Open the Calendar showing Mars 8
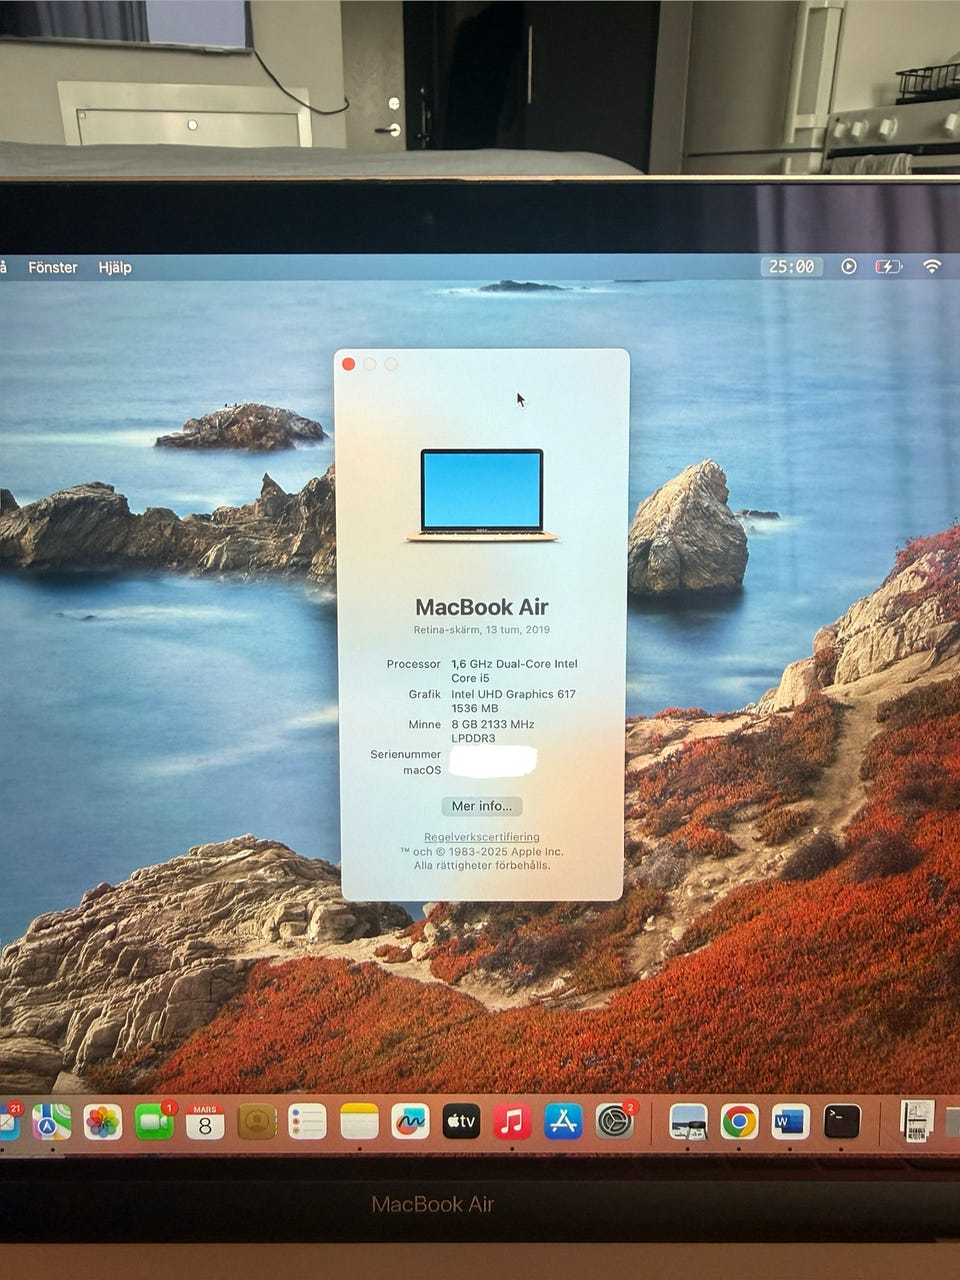Screen dimensions: 960x1280 pyautogui.click(x=205, y=1122)
